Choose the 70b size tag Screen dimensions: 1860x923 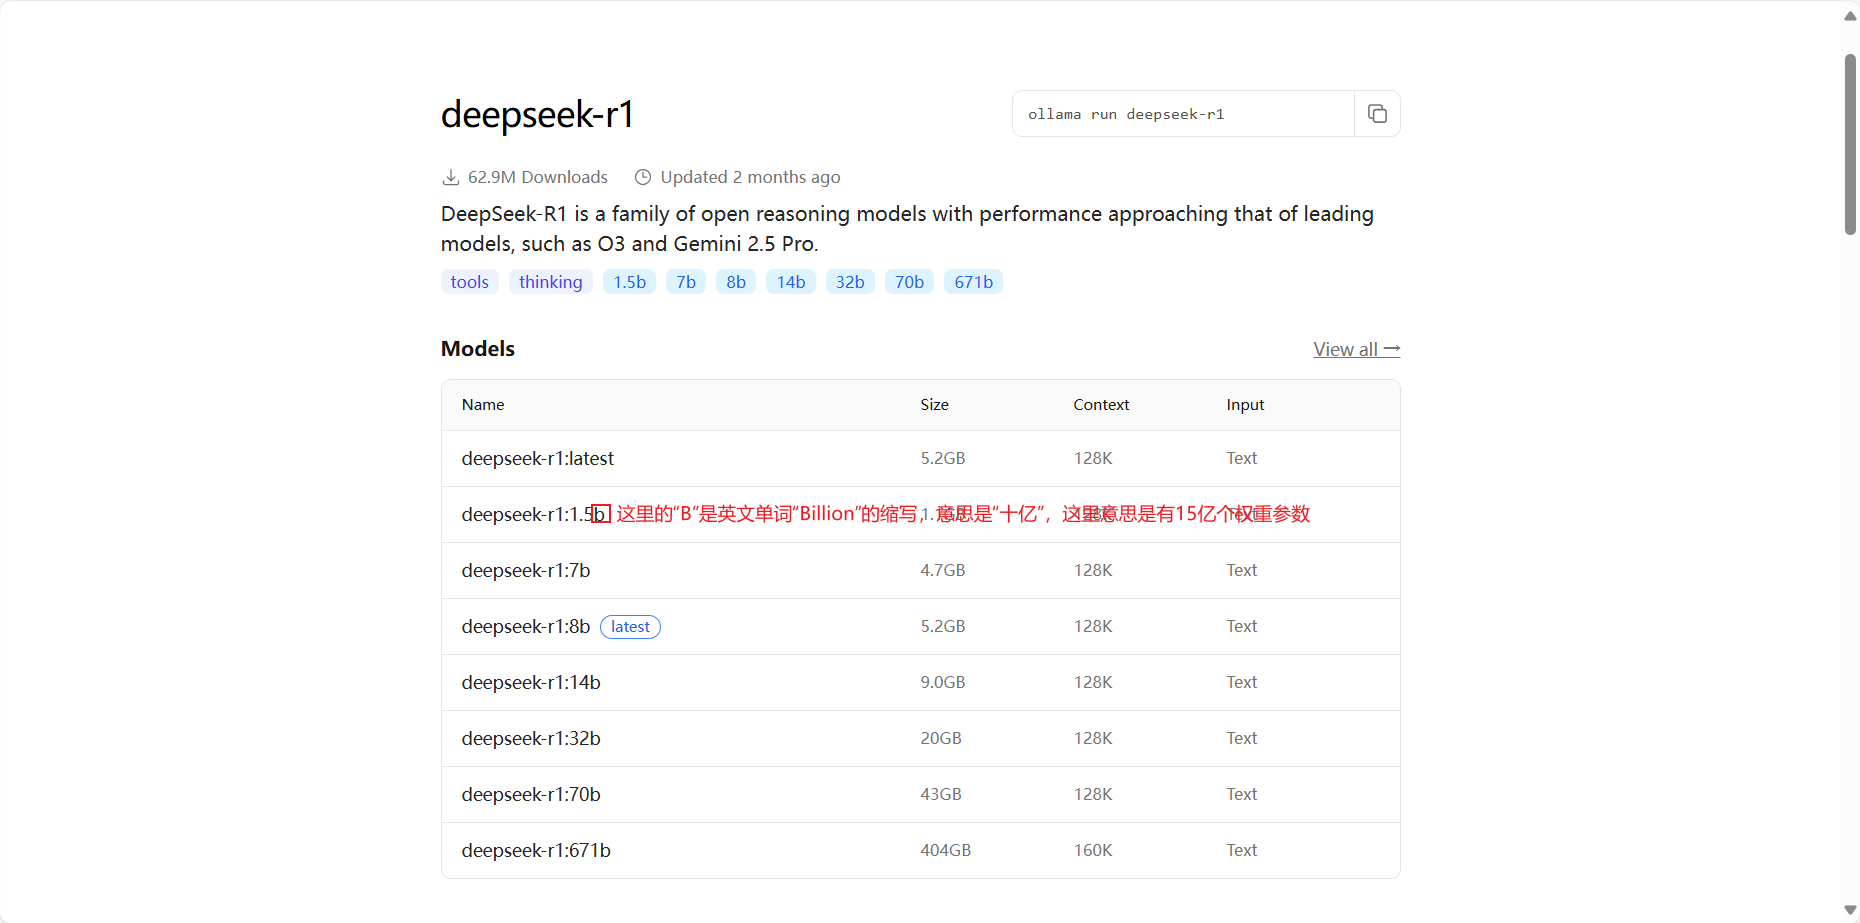(x=910, y=282)
